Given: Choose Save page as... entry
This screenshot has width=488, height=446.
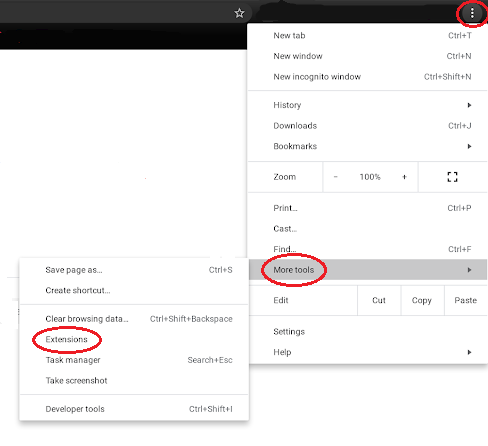Looking at the screenshot, I should pyautogui.click(x=134, y=270).
